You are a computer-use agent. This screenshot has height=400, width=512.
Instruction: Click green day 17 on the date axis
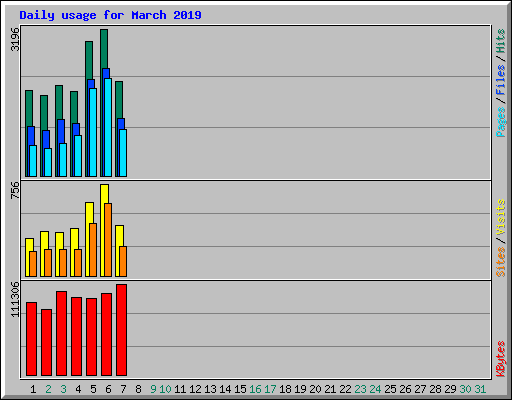coord(270,389)
